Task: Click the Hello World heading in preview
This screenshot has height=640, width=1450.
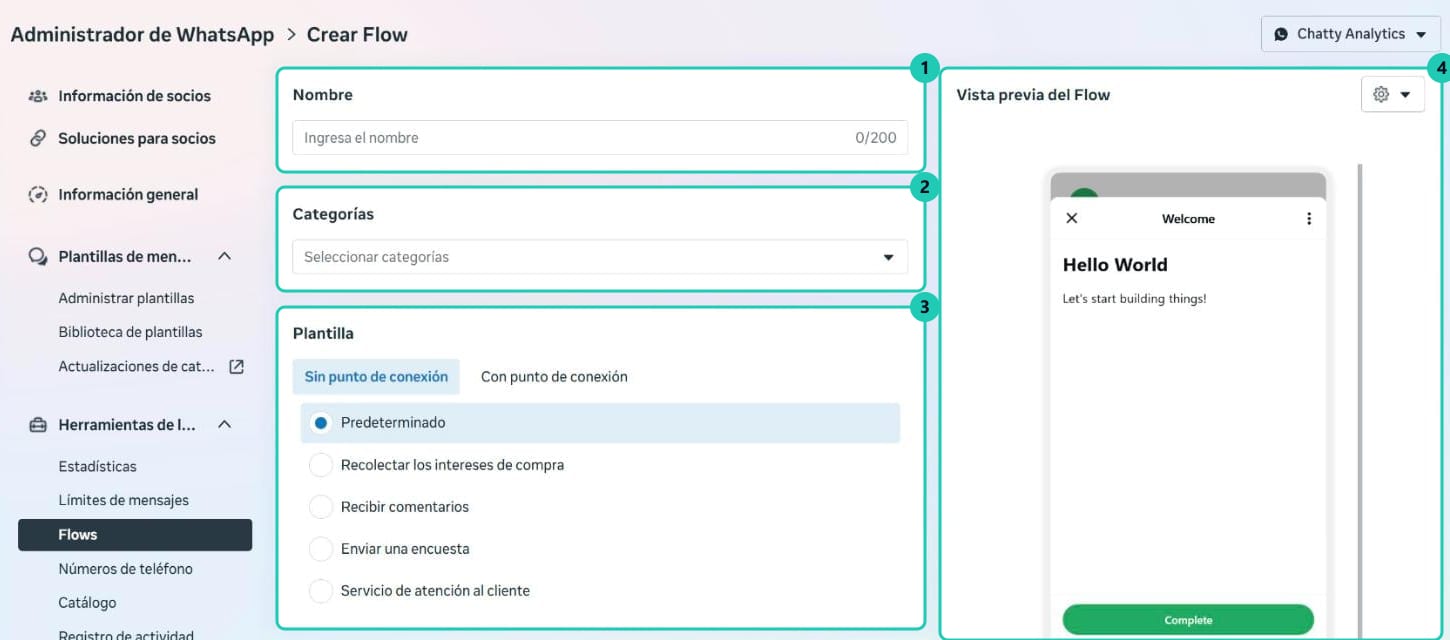Action: (1115, 265)
